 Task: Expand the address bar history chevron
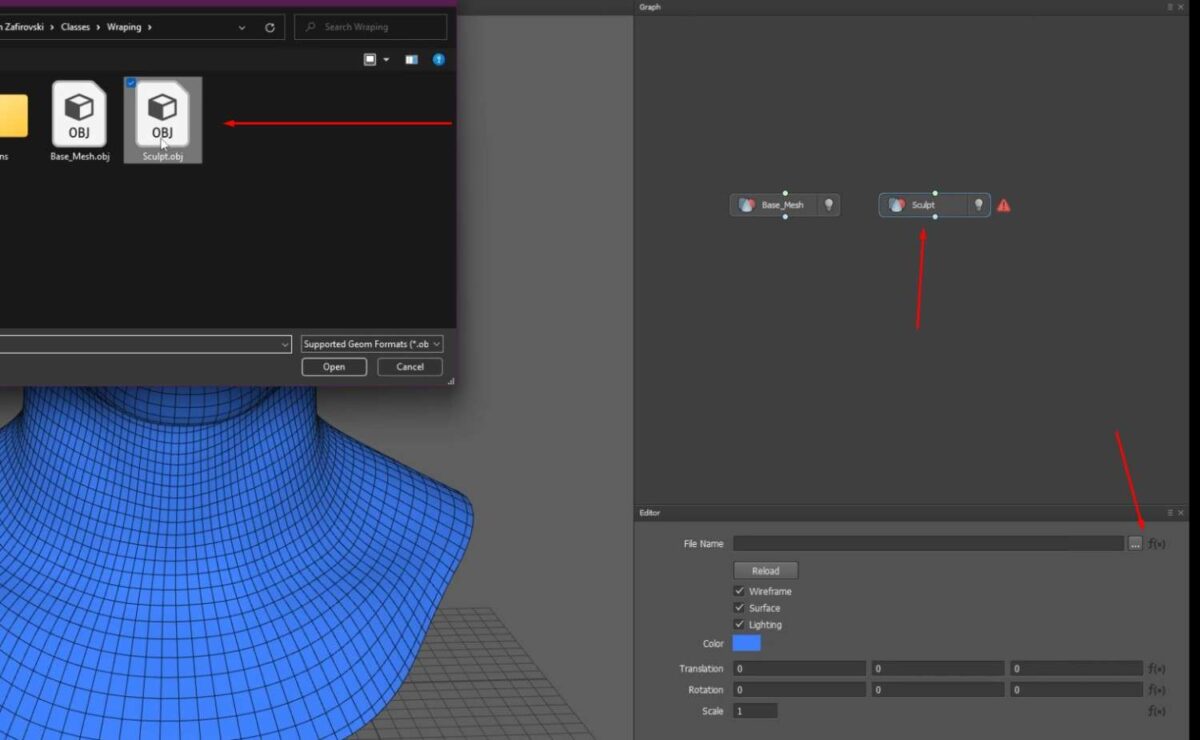[x=240, y=27]
